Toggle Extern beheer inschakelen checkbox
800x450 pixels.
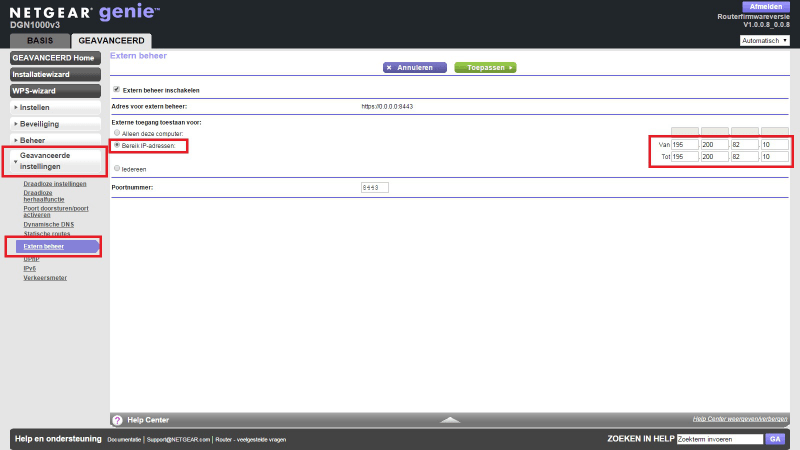coord(116,89)
